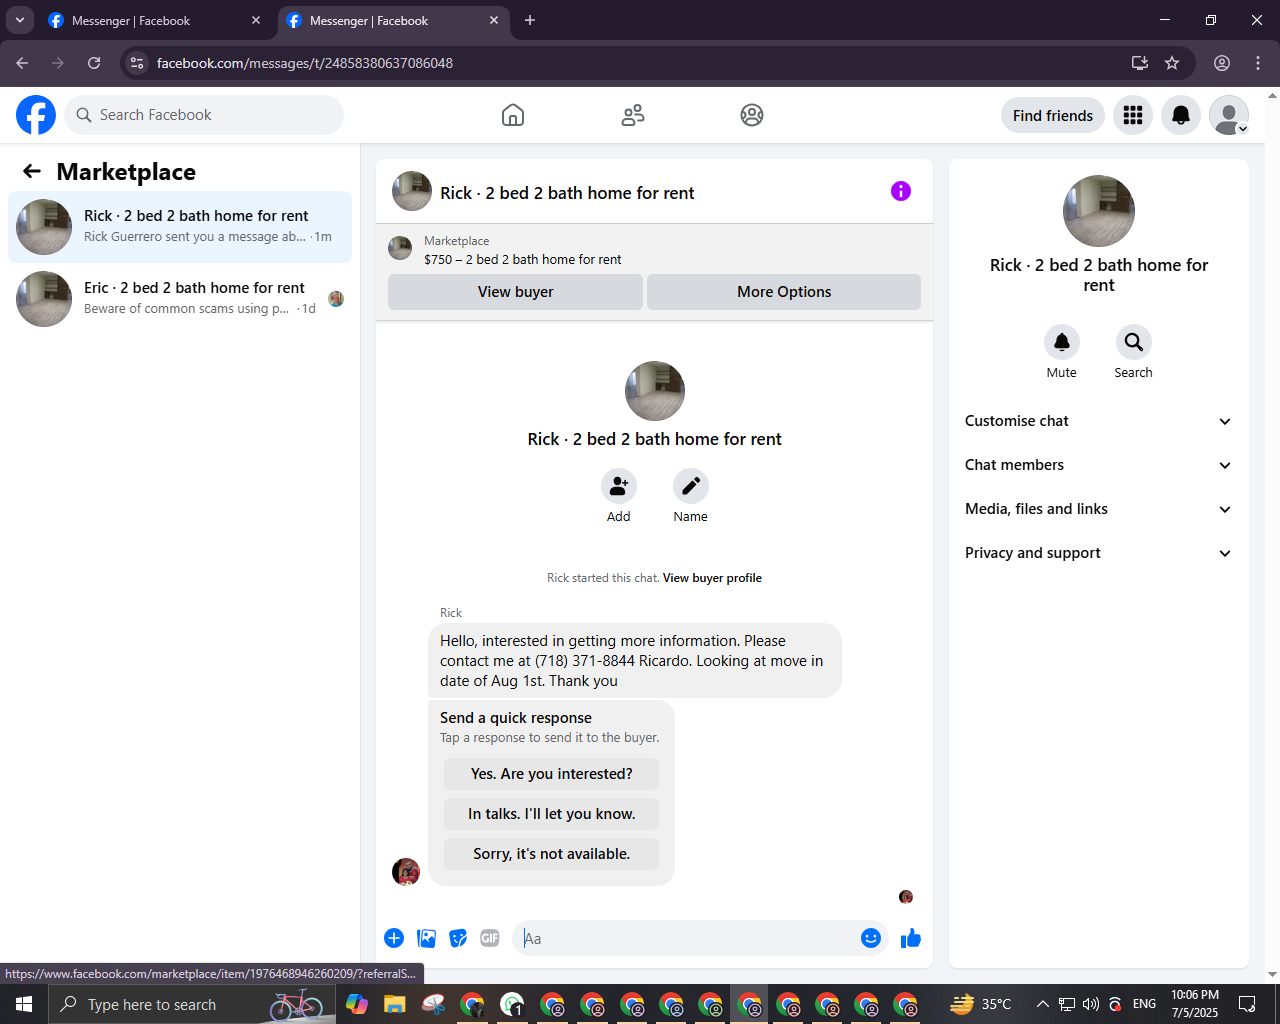This screenshot has width=1280, height=1024.
Task: Click the Facebook logo icon
Action: 36,115
